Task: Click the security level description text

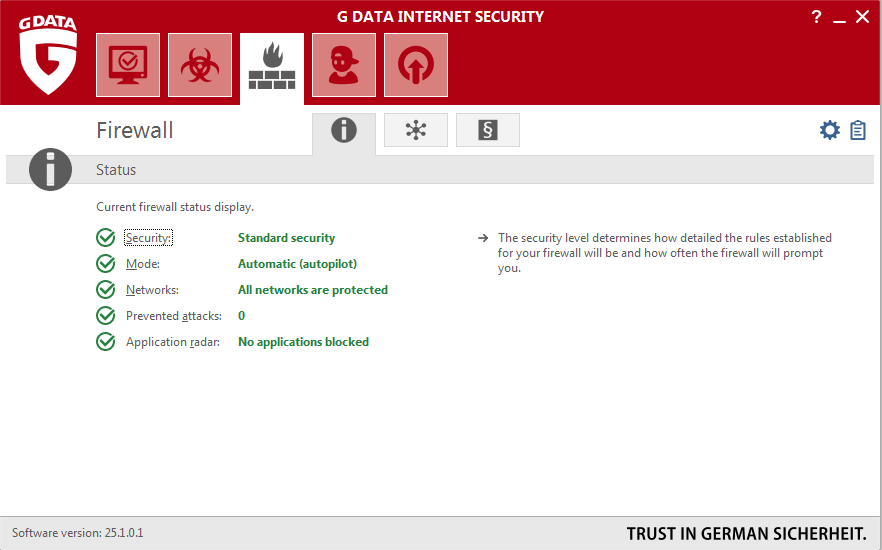Action: tap(664, 253)
